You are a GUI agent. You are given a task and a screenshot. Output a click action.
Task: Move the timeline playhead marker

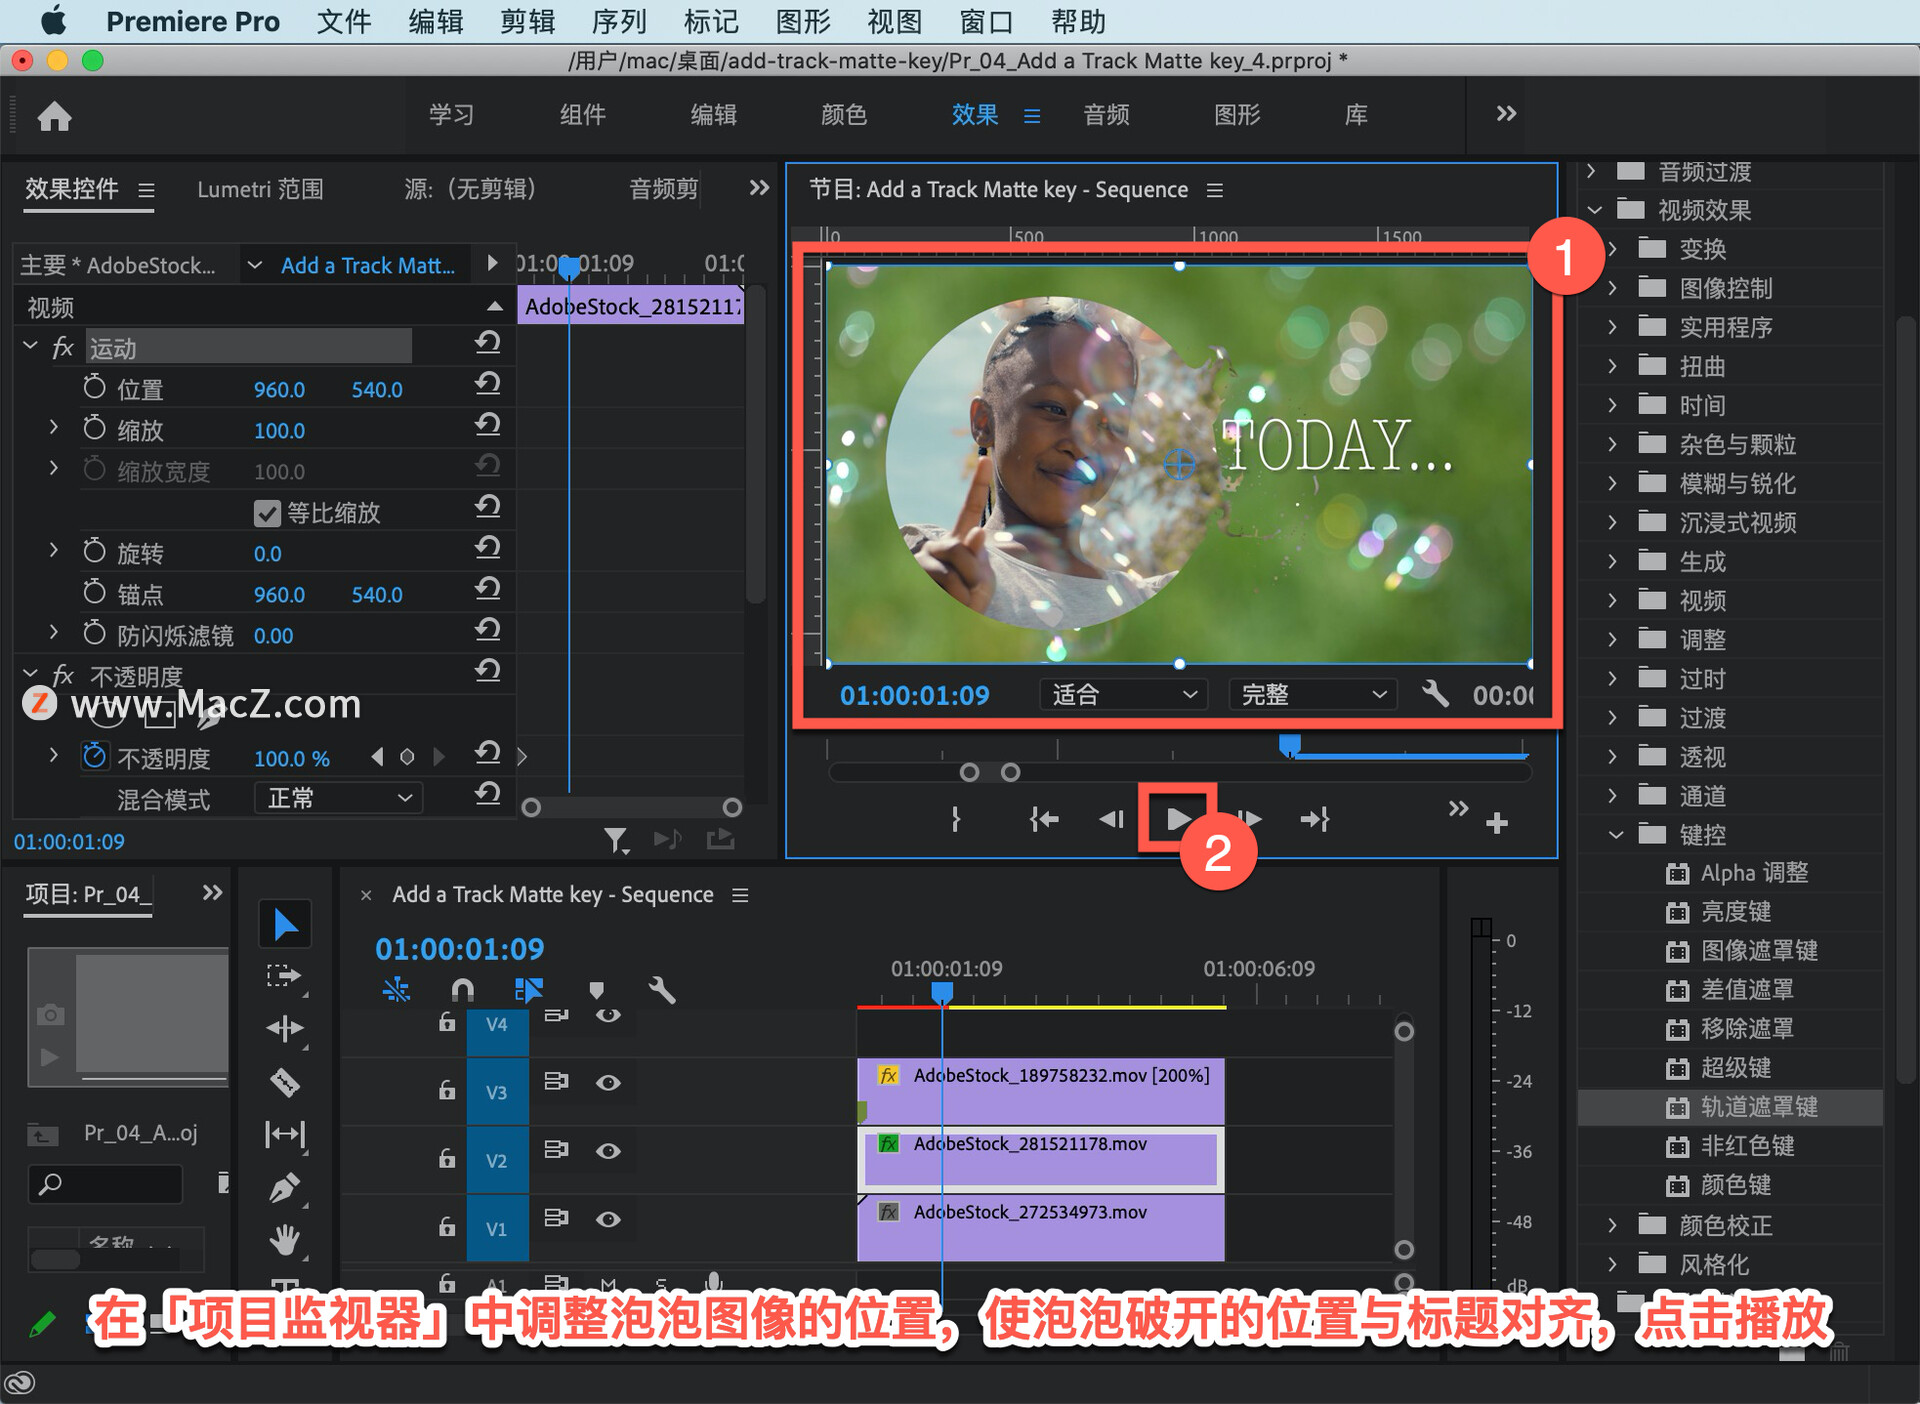942,992
